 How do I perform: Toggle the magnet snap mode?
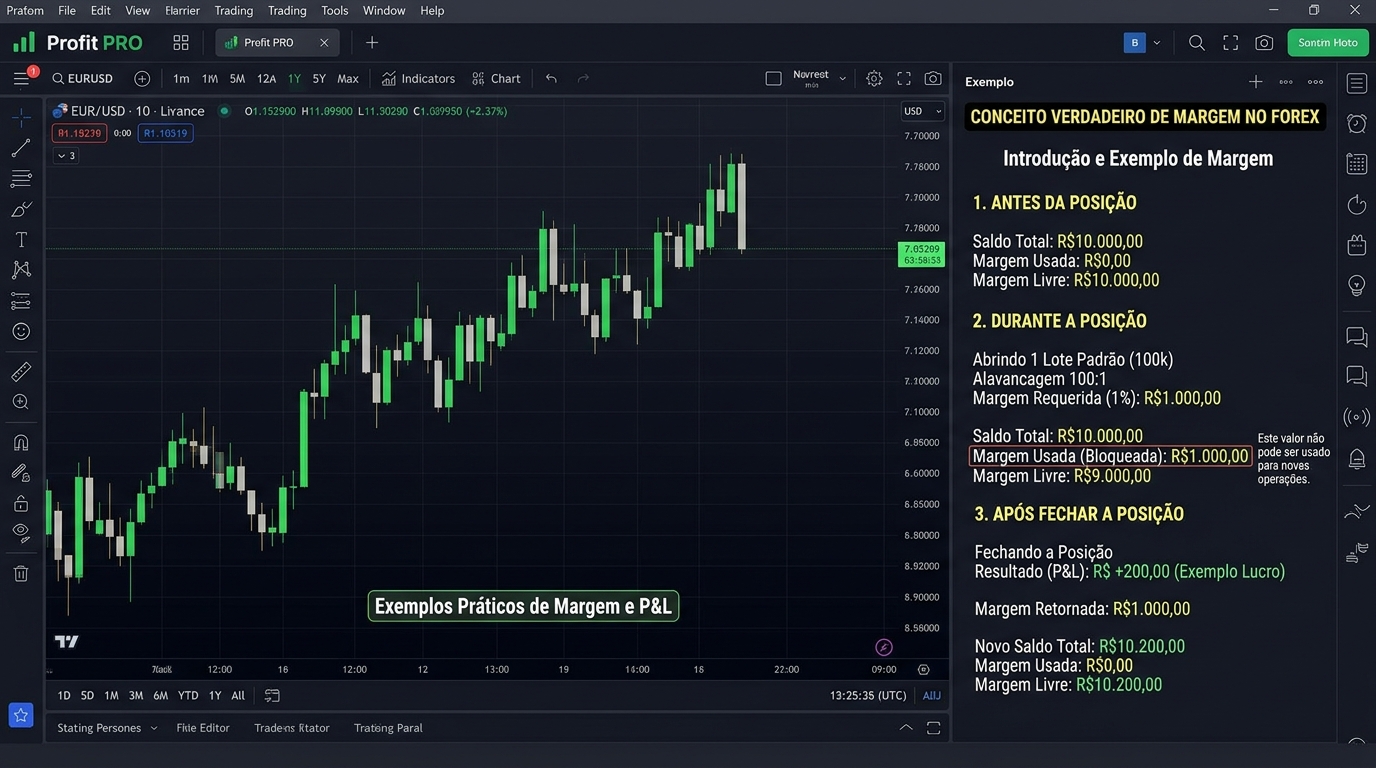(x=21, y=442)
